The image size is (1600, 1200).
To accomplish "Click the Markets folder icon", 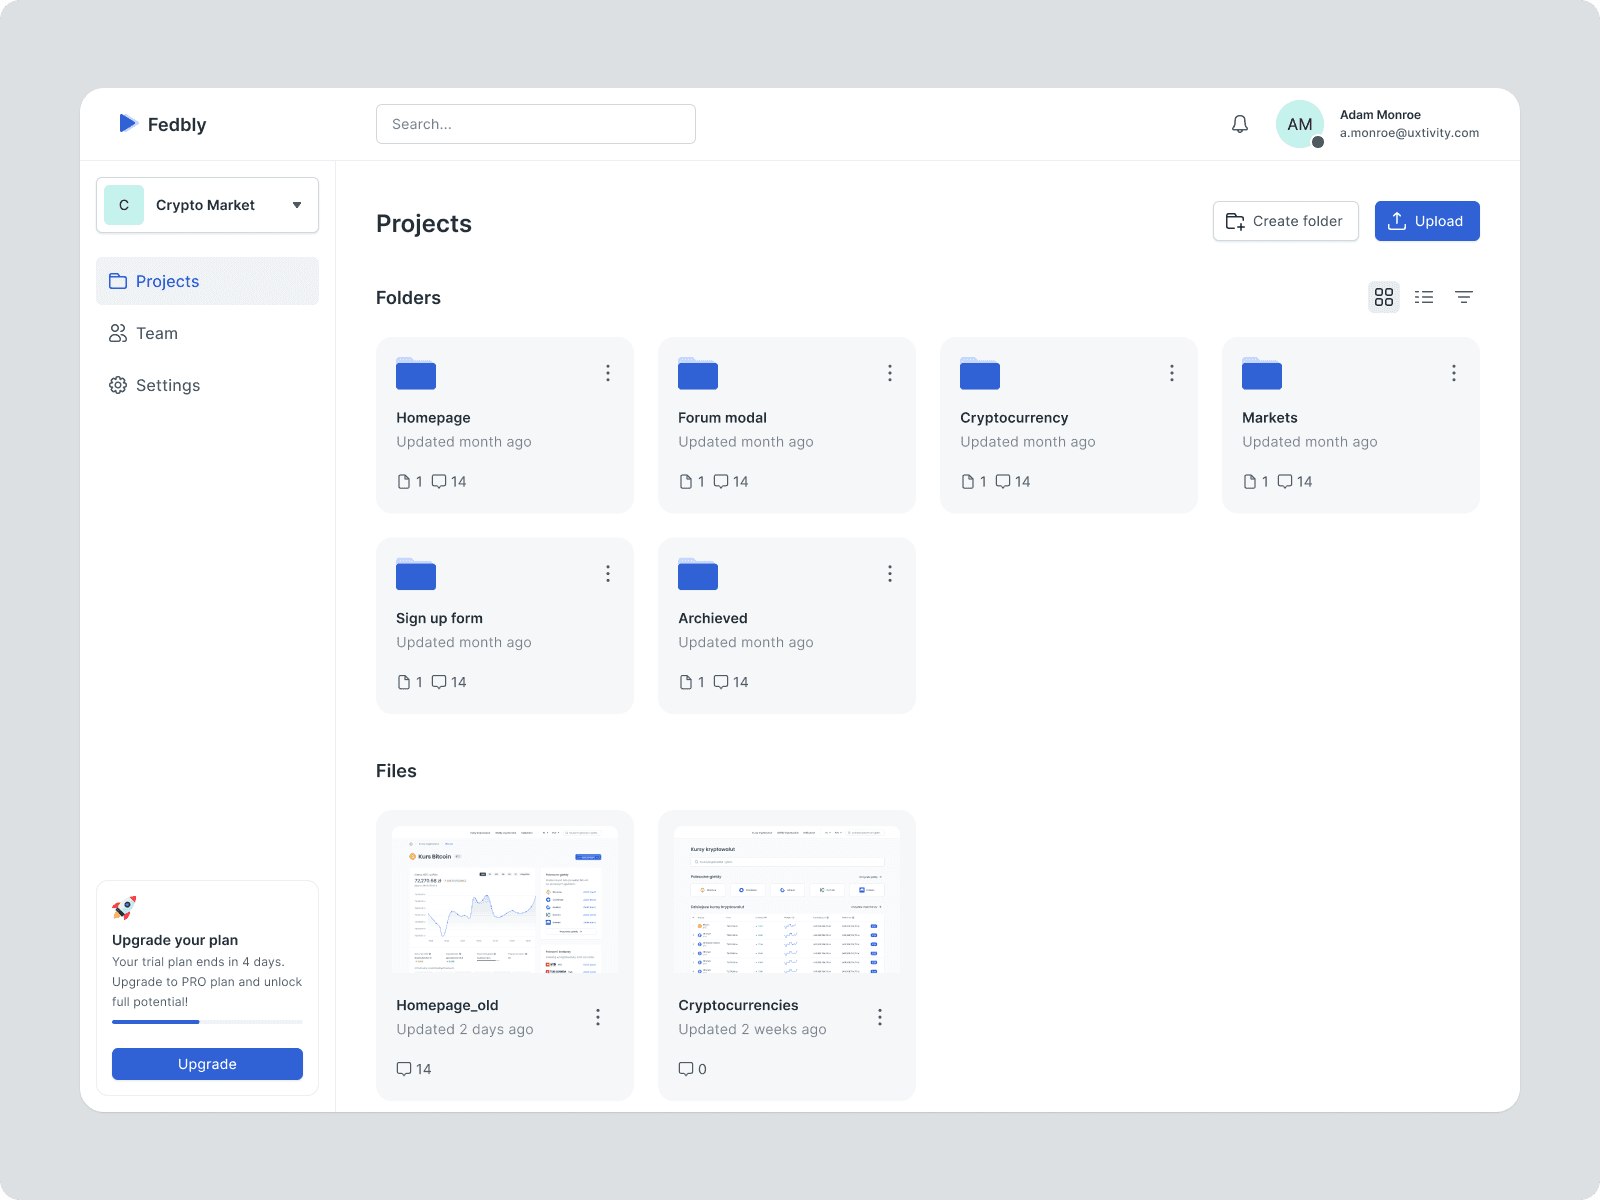I will tap(1262, 373).
